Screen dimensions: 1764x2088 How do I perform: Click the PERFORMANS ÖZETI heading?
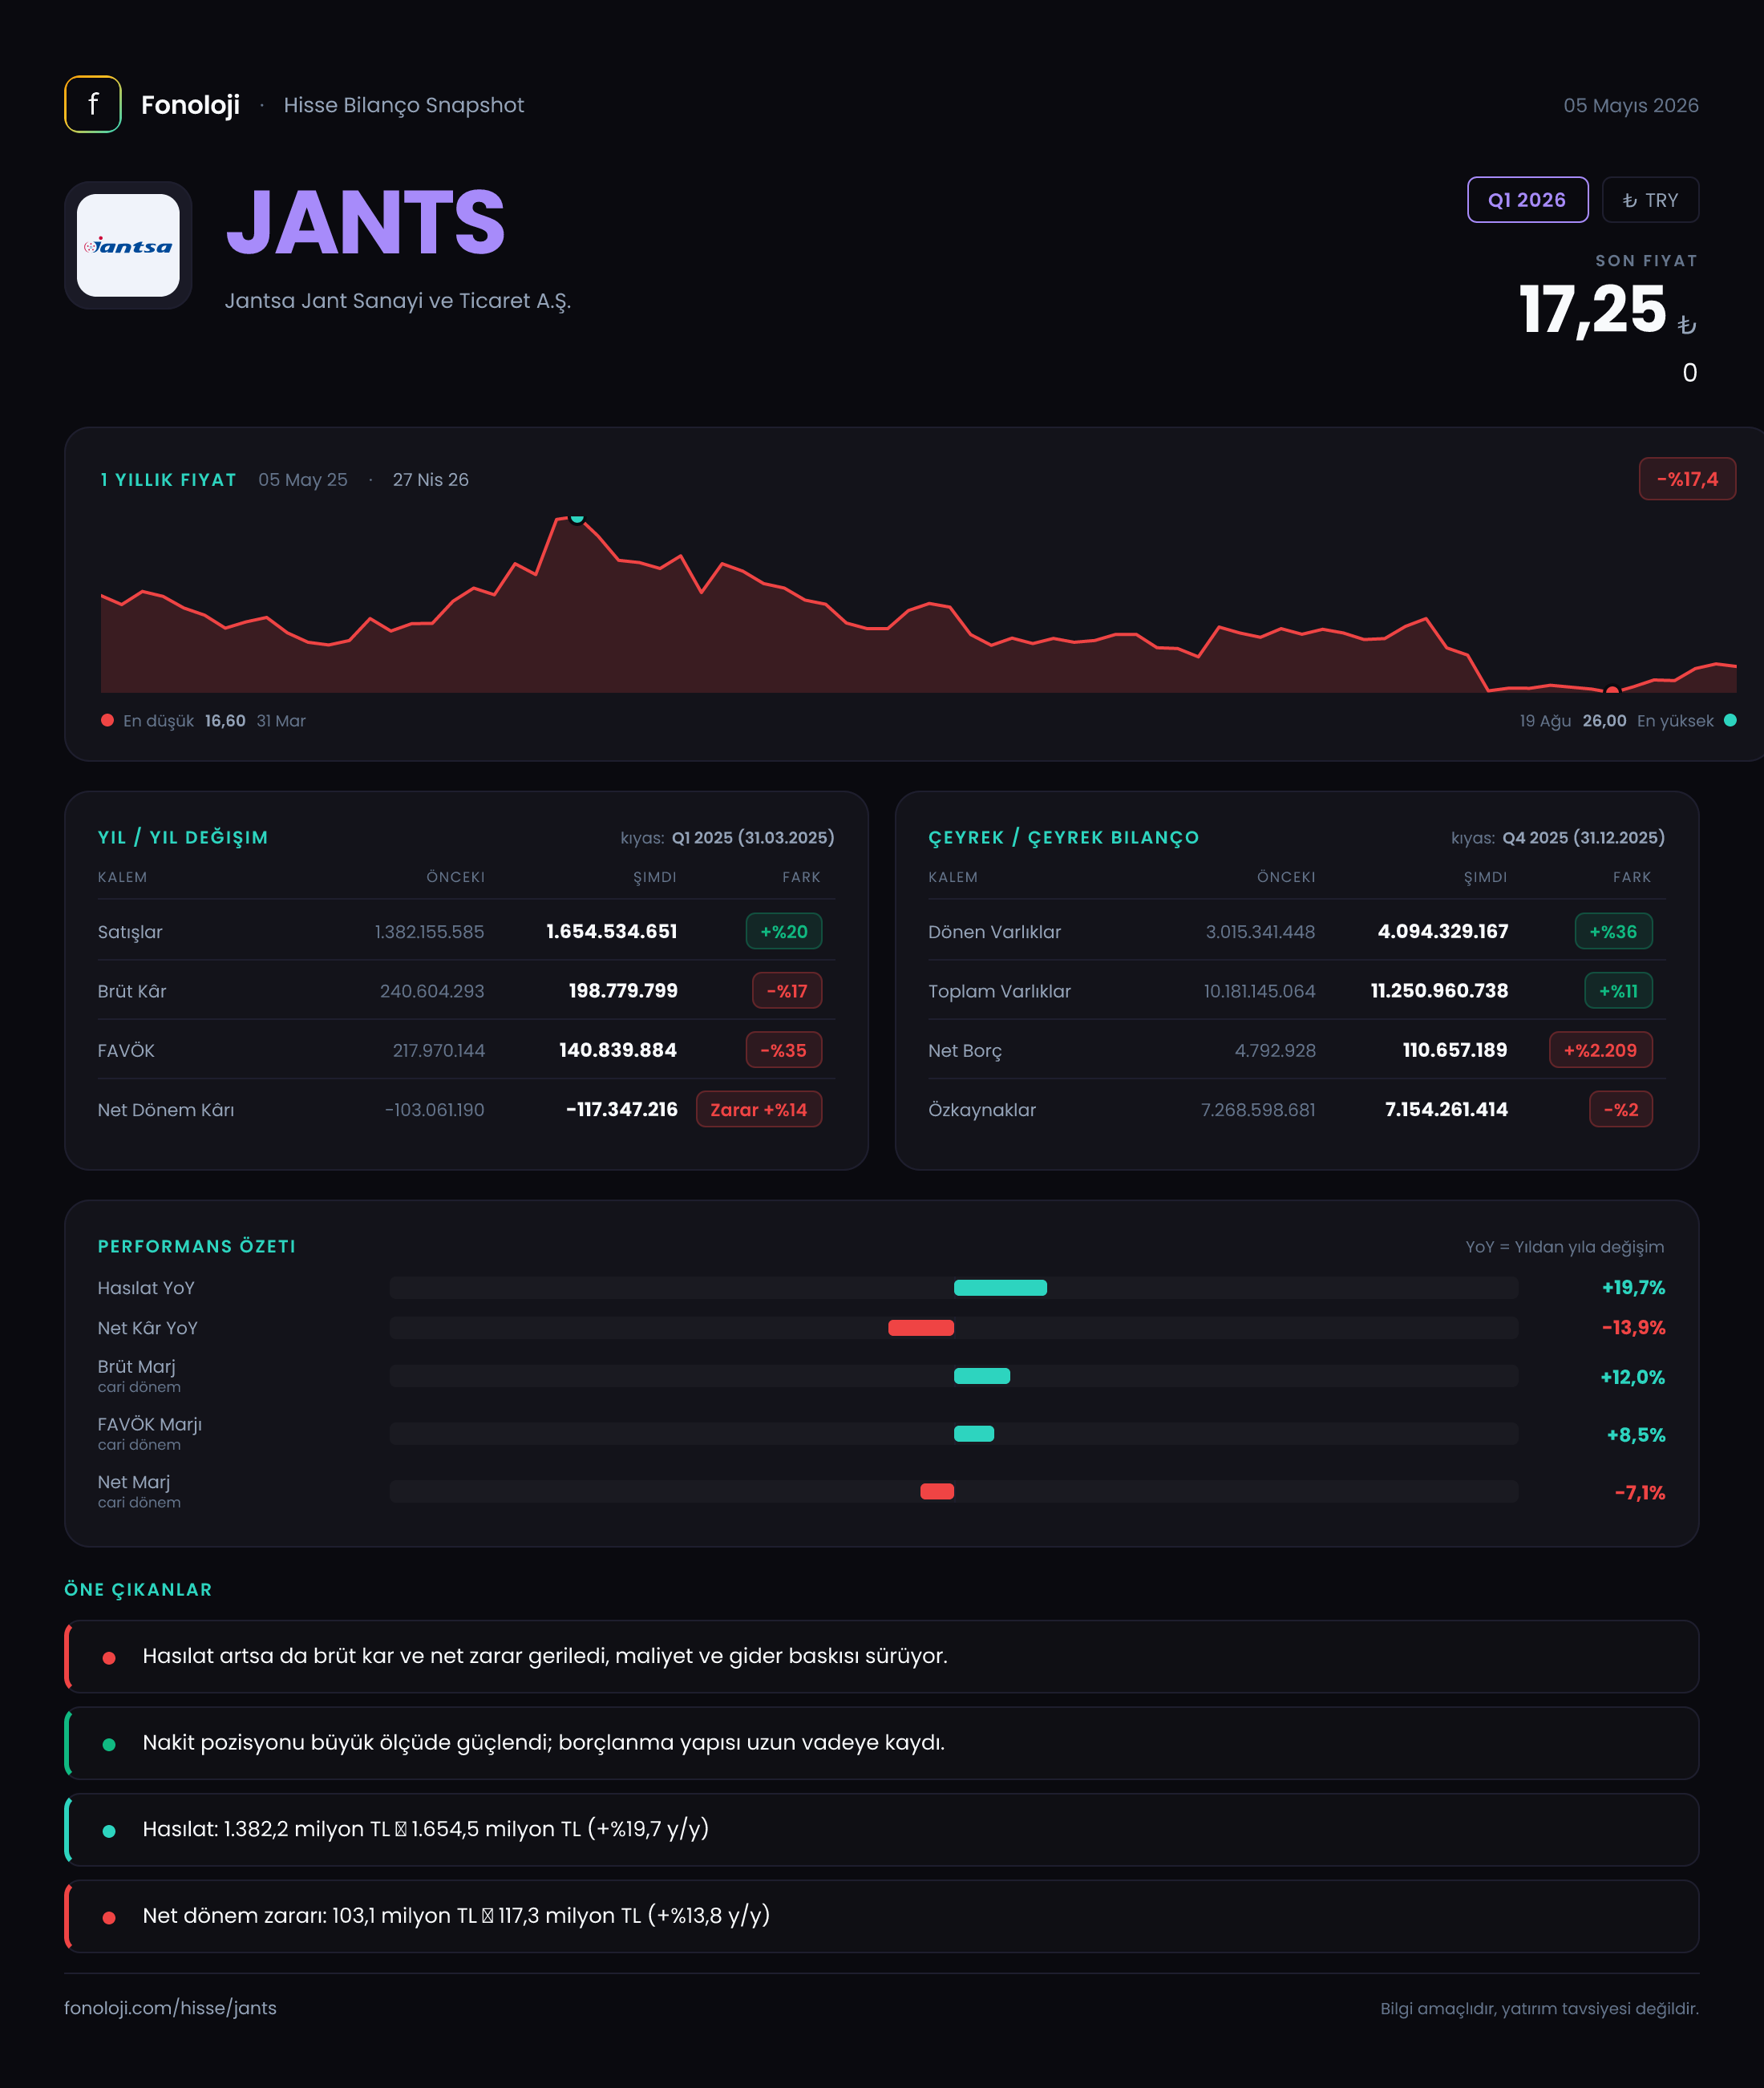[197, 1246]
